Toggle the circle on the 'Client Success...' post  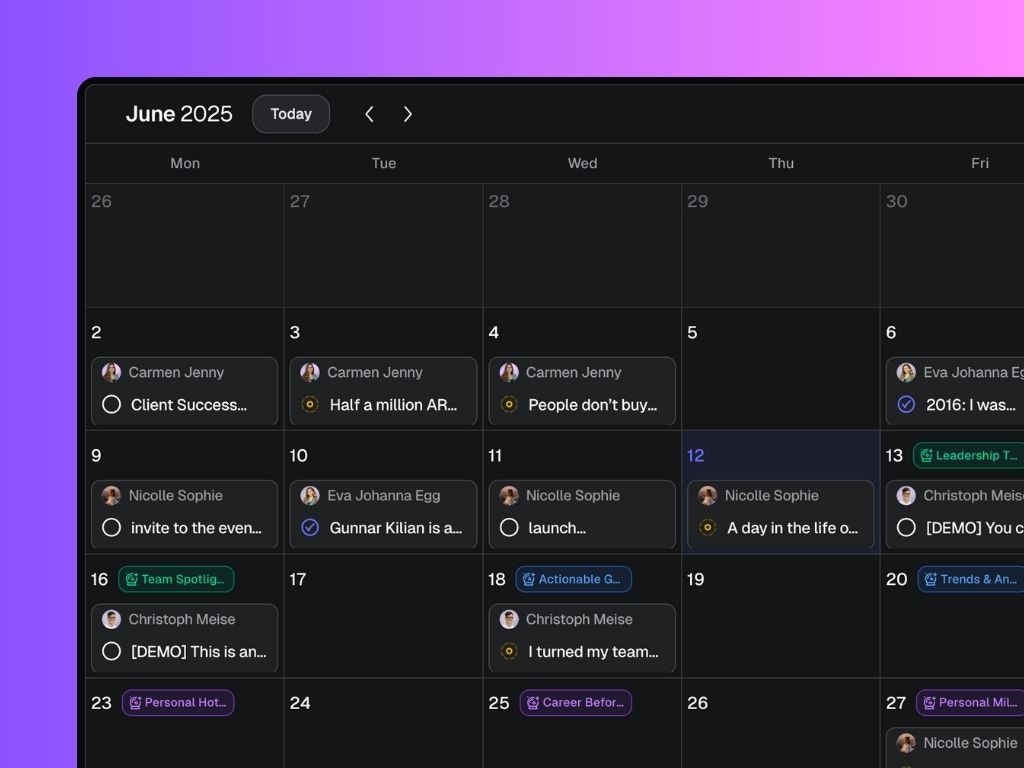pos(111,405)
